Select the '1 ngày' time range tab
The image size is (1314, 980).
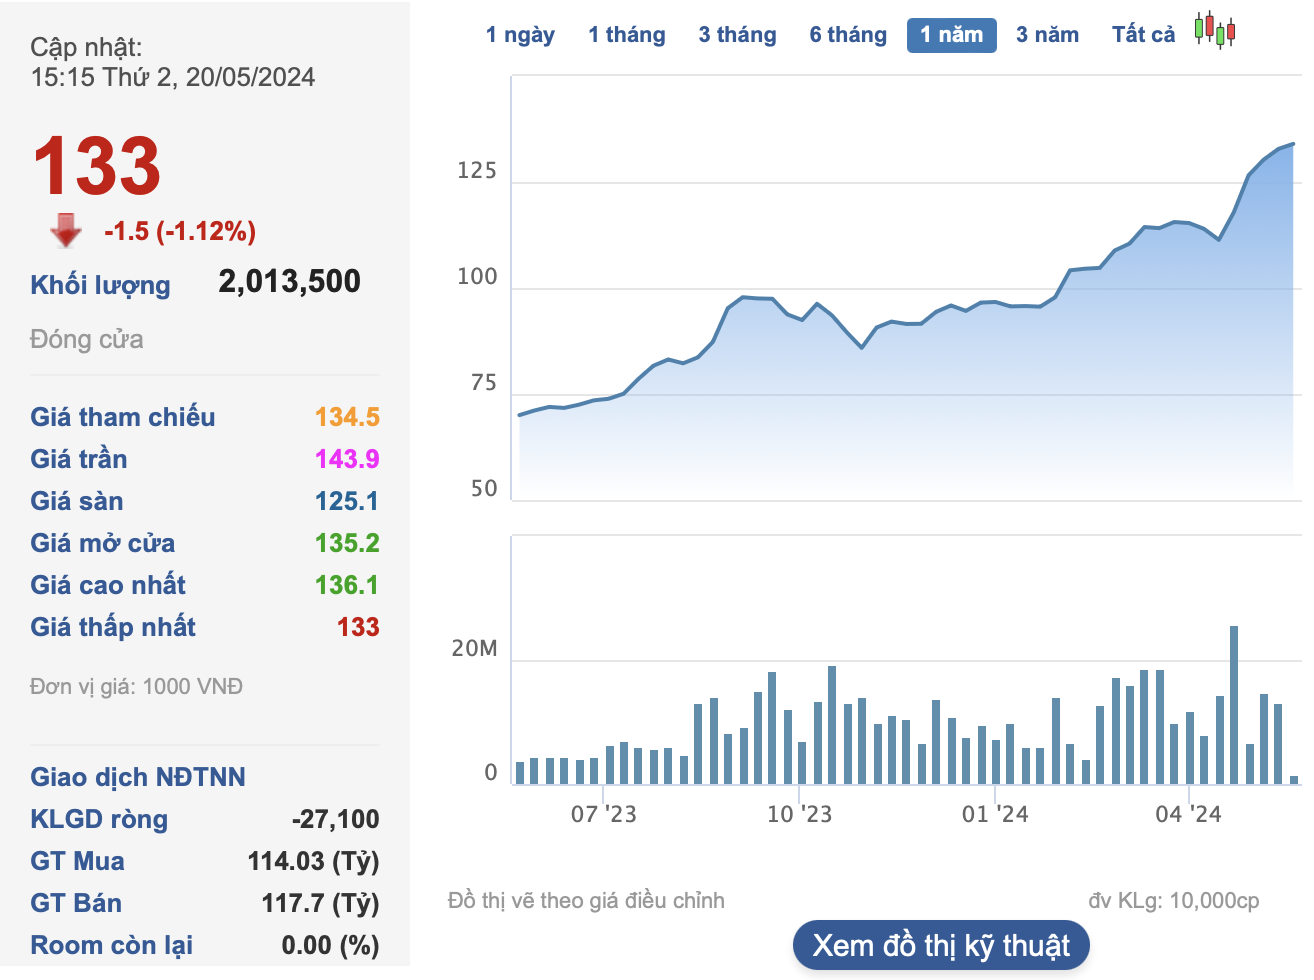tap(520, 35)
